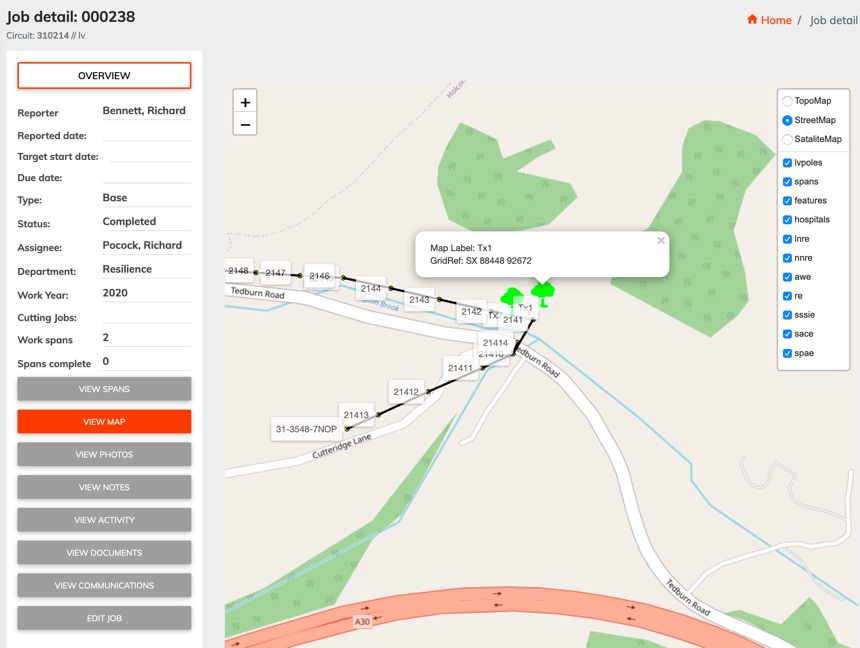Switch to SataliteMap base layer

click(x=788, y=139)
